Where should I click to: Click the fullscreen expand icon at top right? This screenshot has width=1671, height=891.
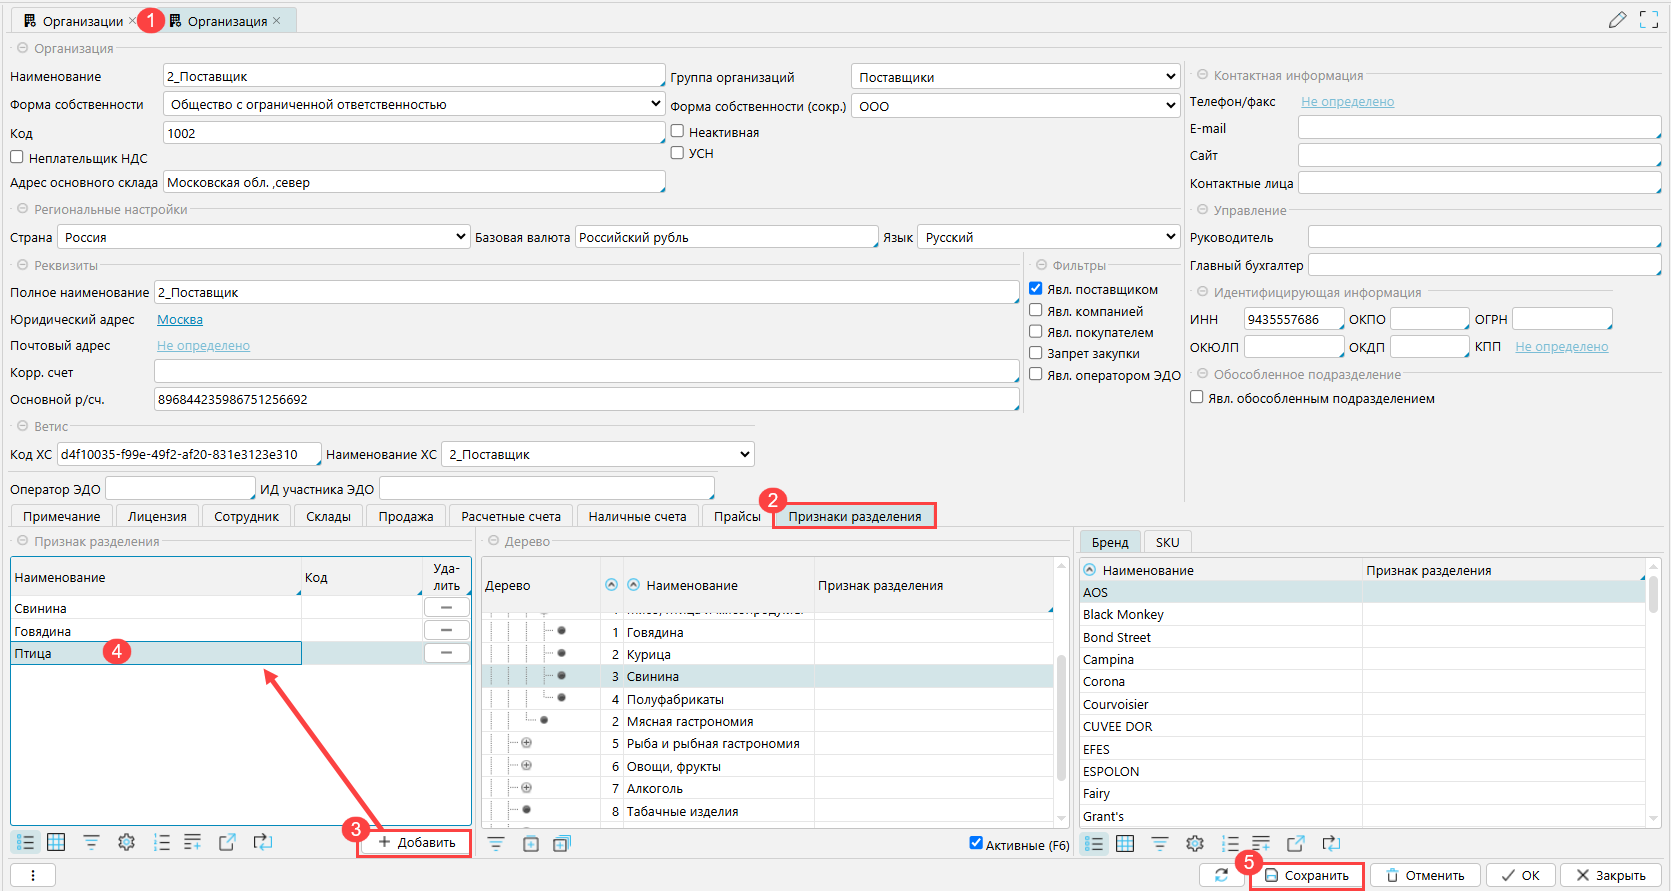click(x=1649, y=20)
